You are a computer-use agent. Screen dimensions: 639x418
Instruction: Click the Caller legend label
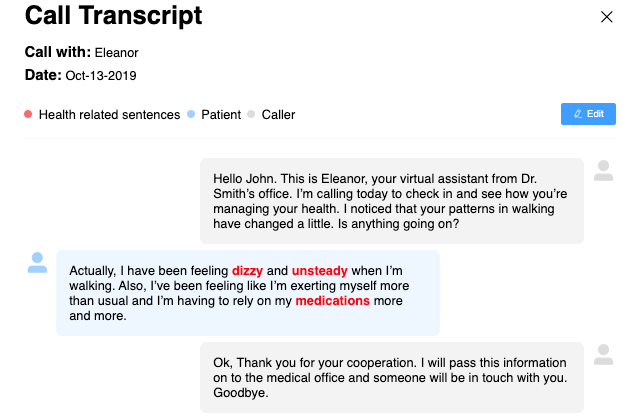point(278,115)
